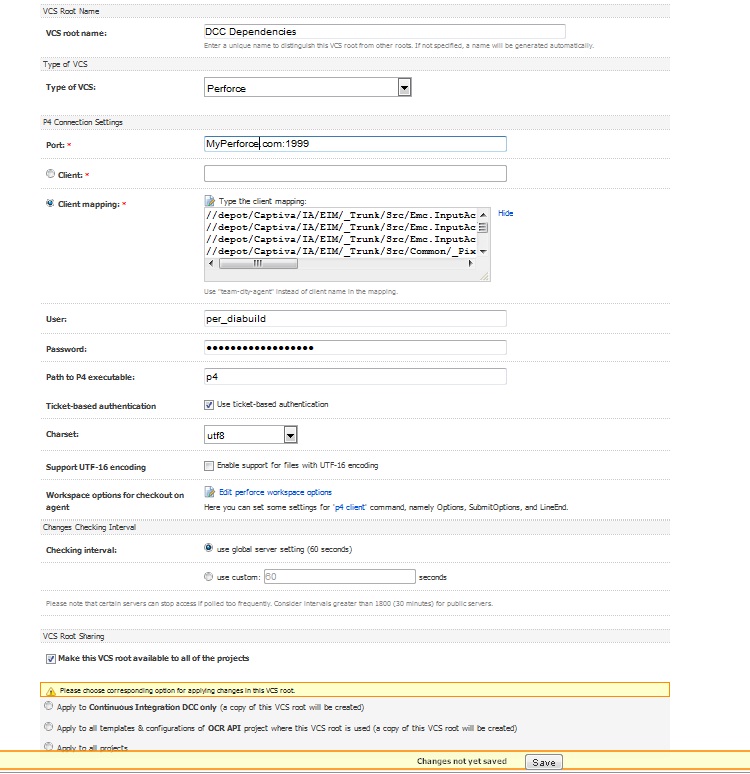Image resolution: width=750 pixels, height=774 pixels.
Task: Click the Save button
Action: pos(544,763)
